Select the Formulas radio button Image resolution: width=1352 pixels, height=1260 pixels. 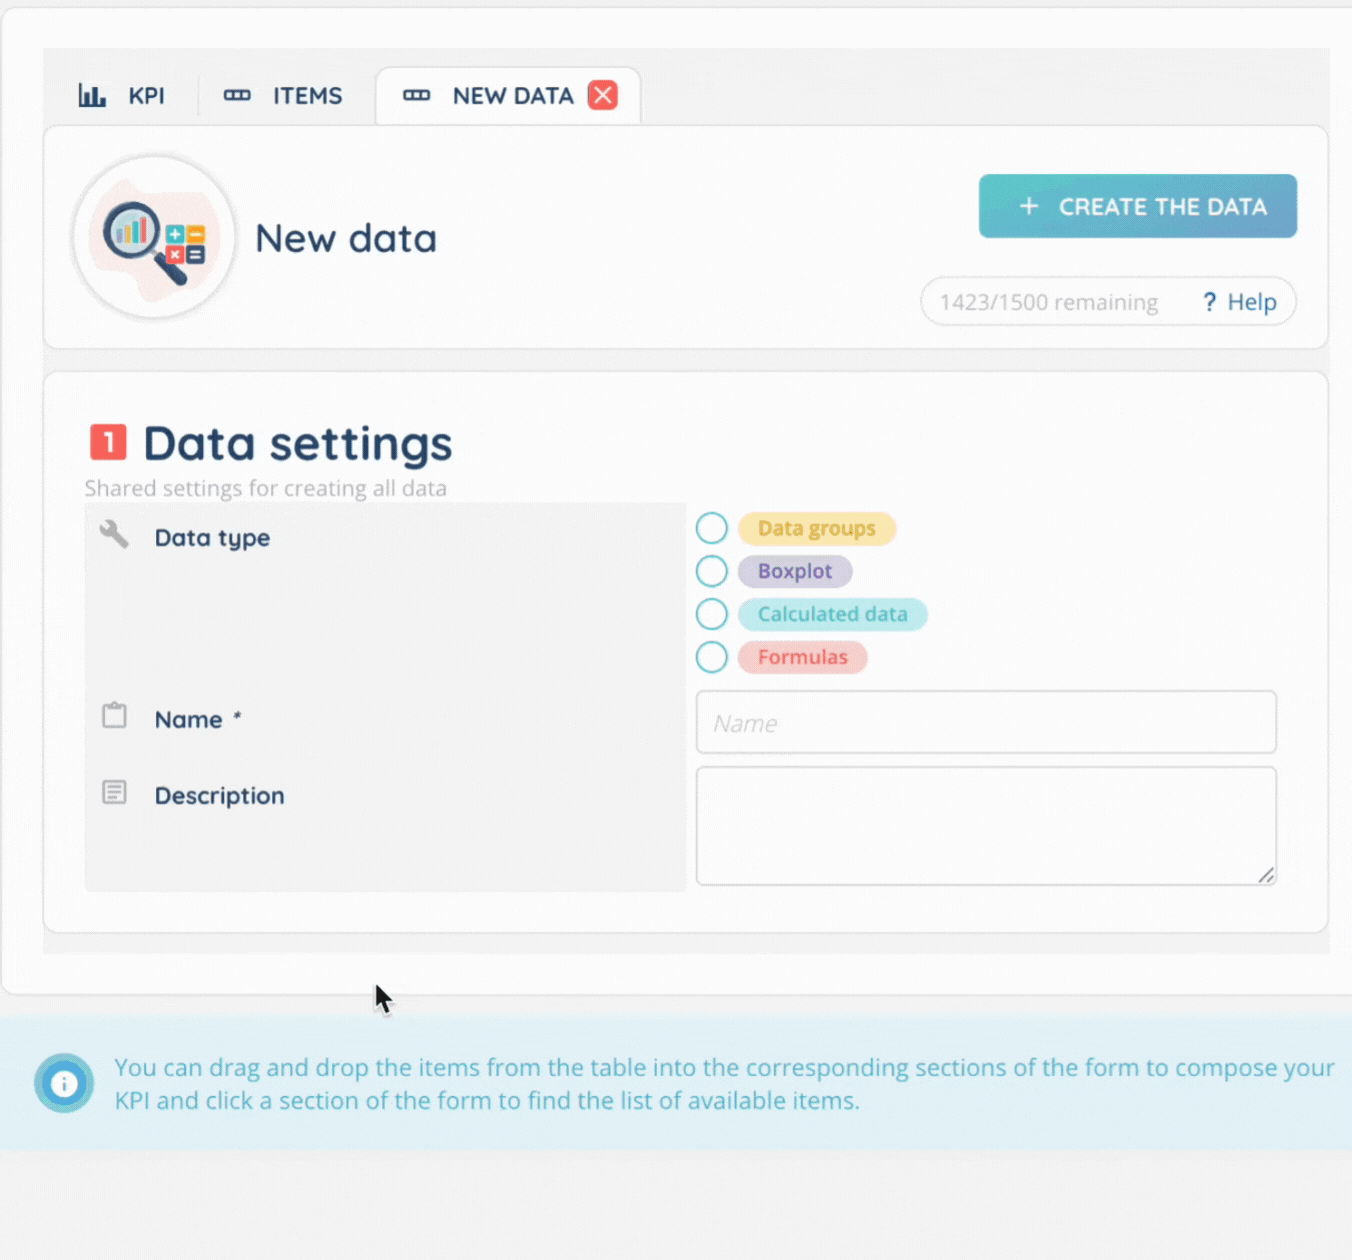click(712, 657)
